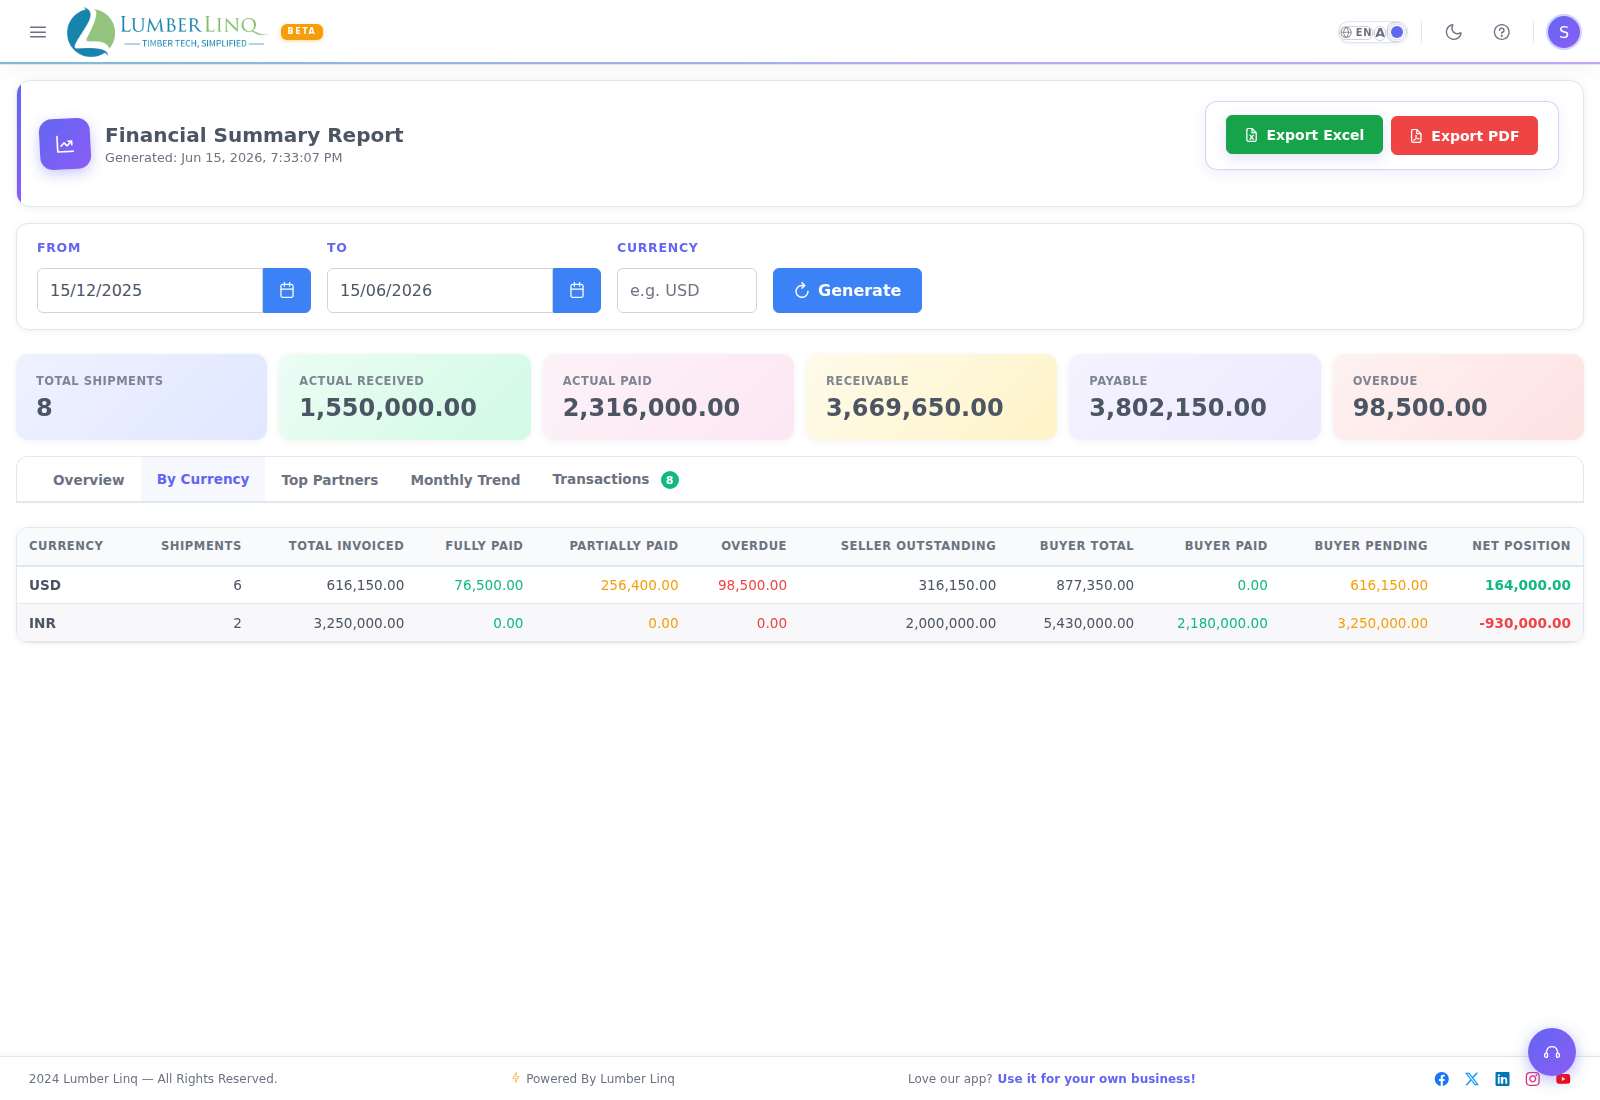Click INR buyer paid 2,180,000.00

(1222, 623)
